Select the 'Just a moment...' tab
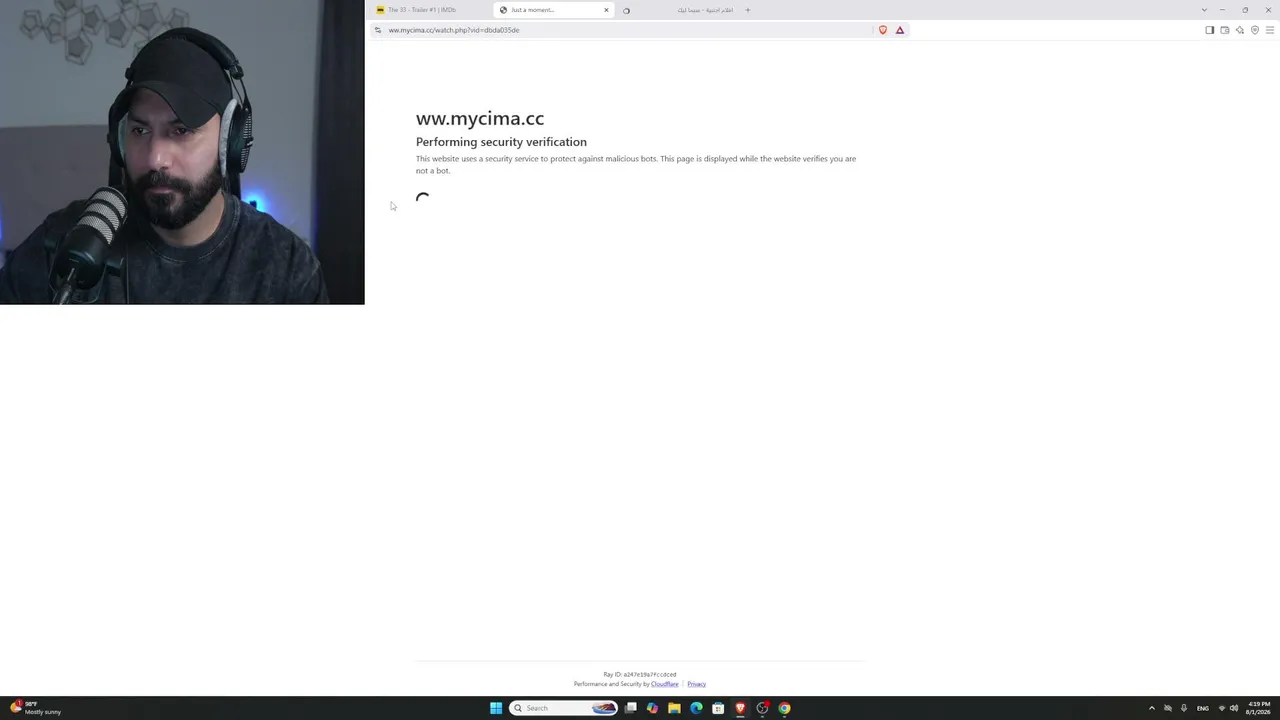 coord(555,10)
